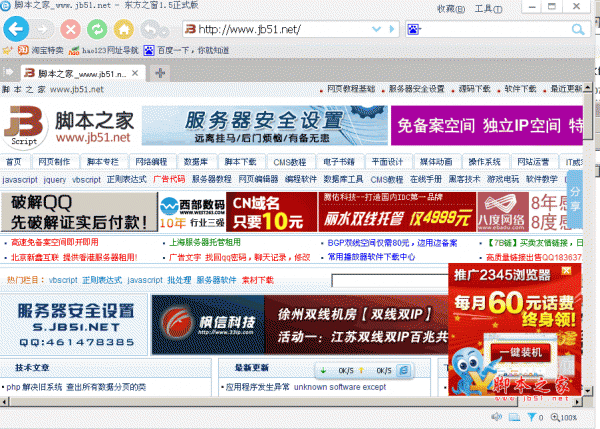Click the 枫信科技 徐州双线机房 banner
This screenshot has height=429, width=600.
click(x=300, y=325)
